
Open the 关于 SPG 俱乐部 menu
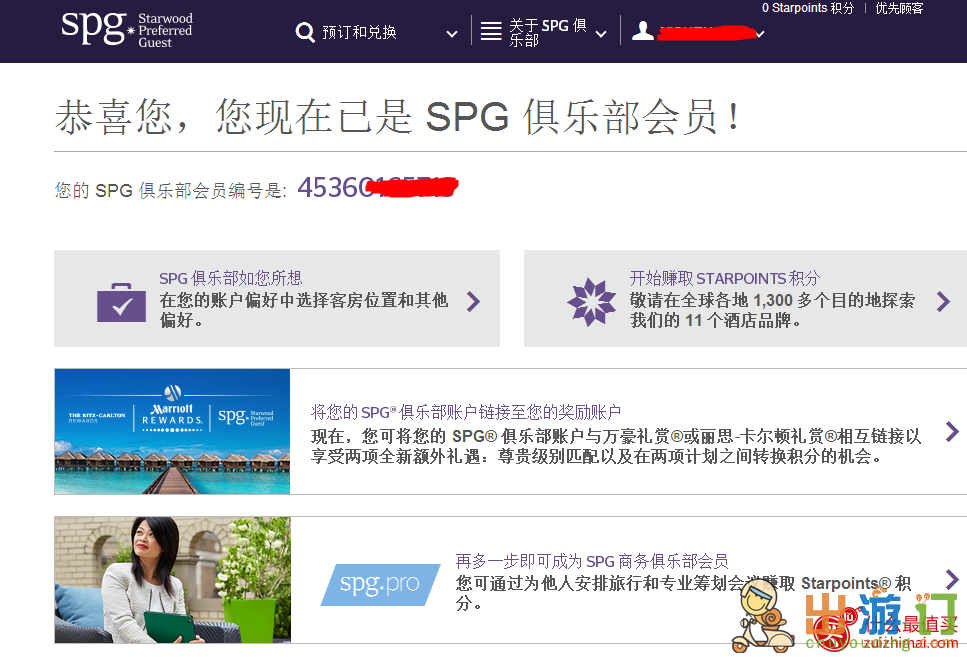coord(548,33)
